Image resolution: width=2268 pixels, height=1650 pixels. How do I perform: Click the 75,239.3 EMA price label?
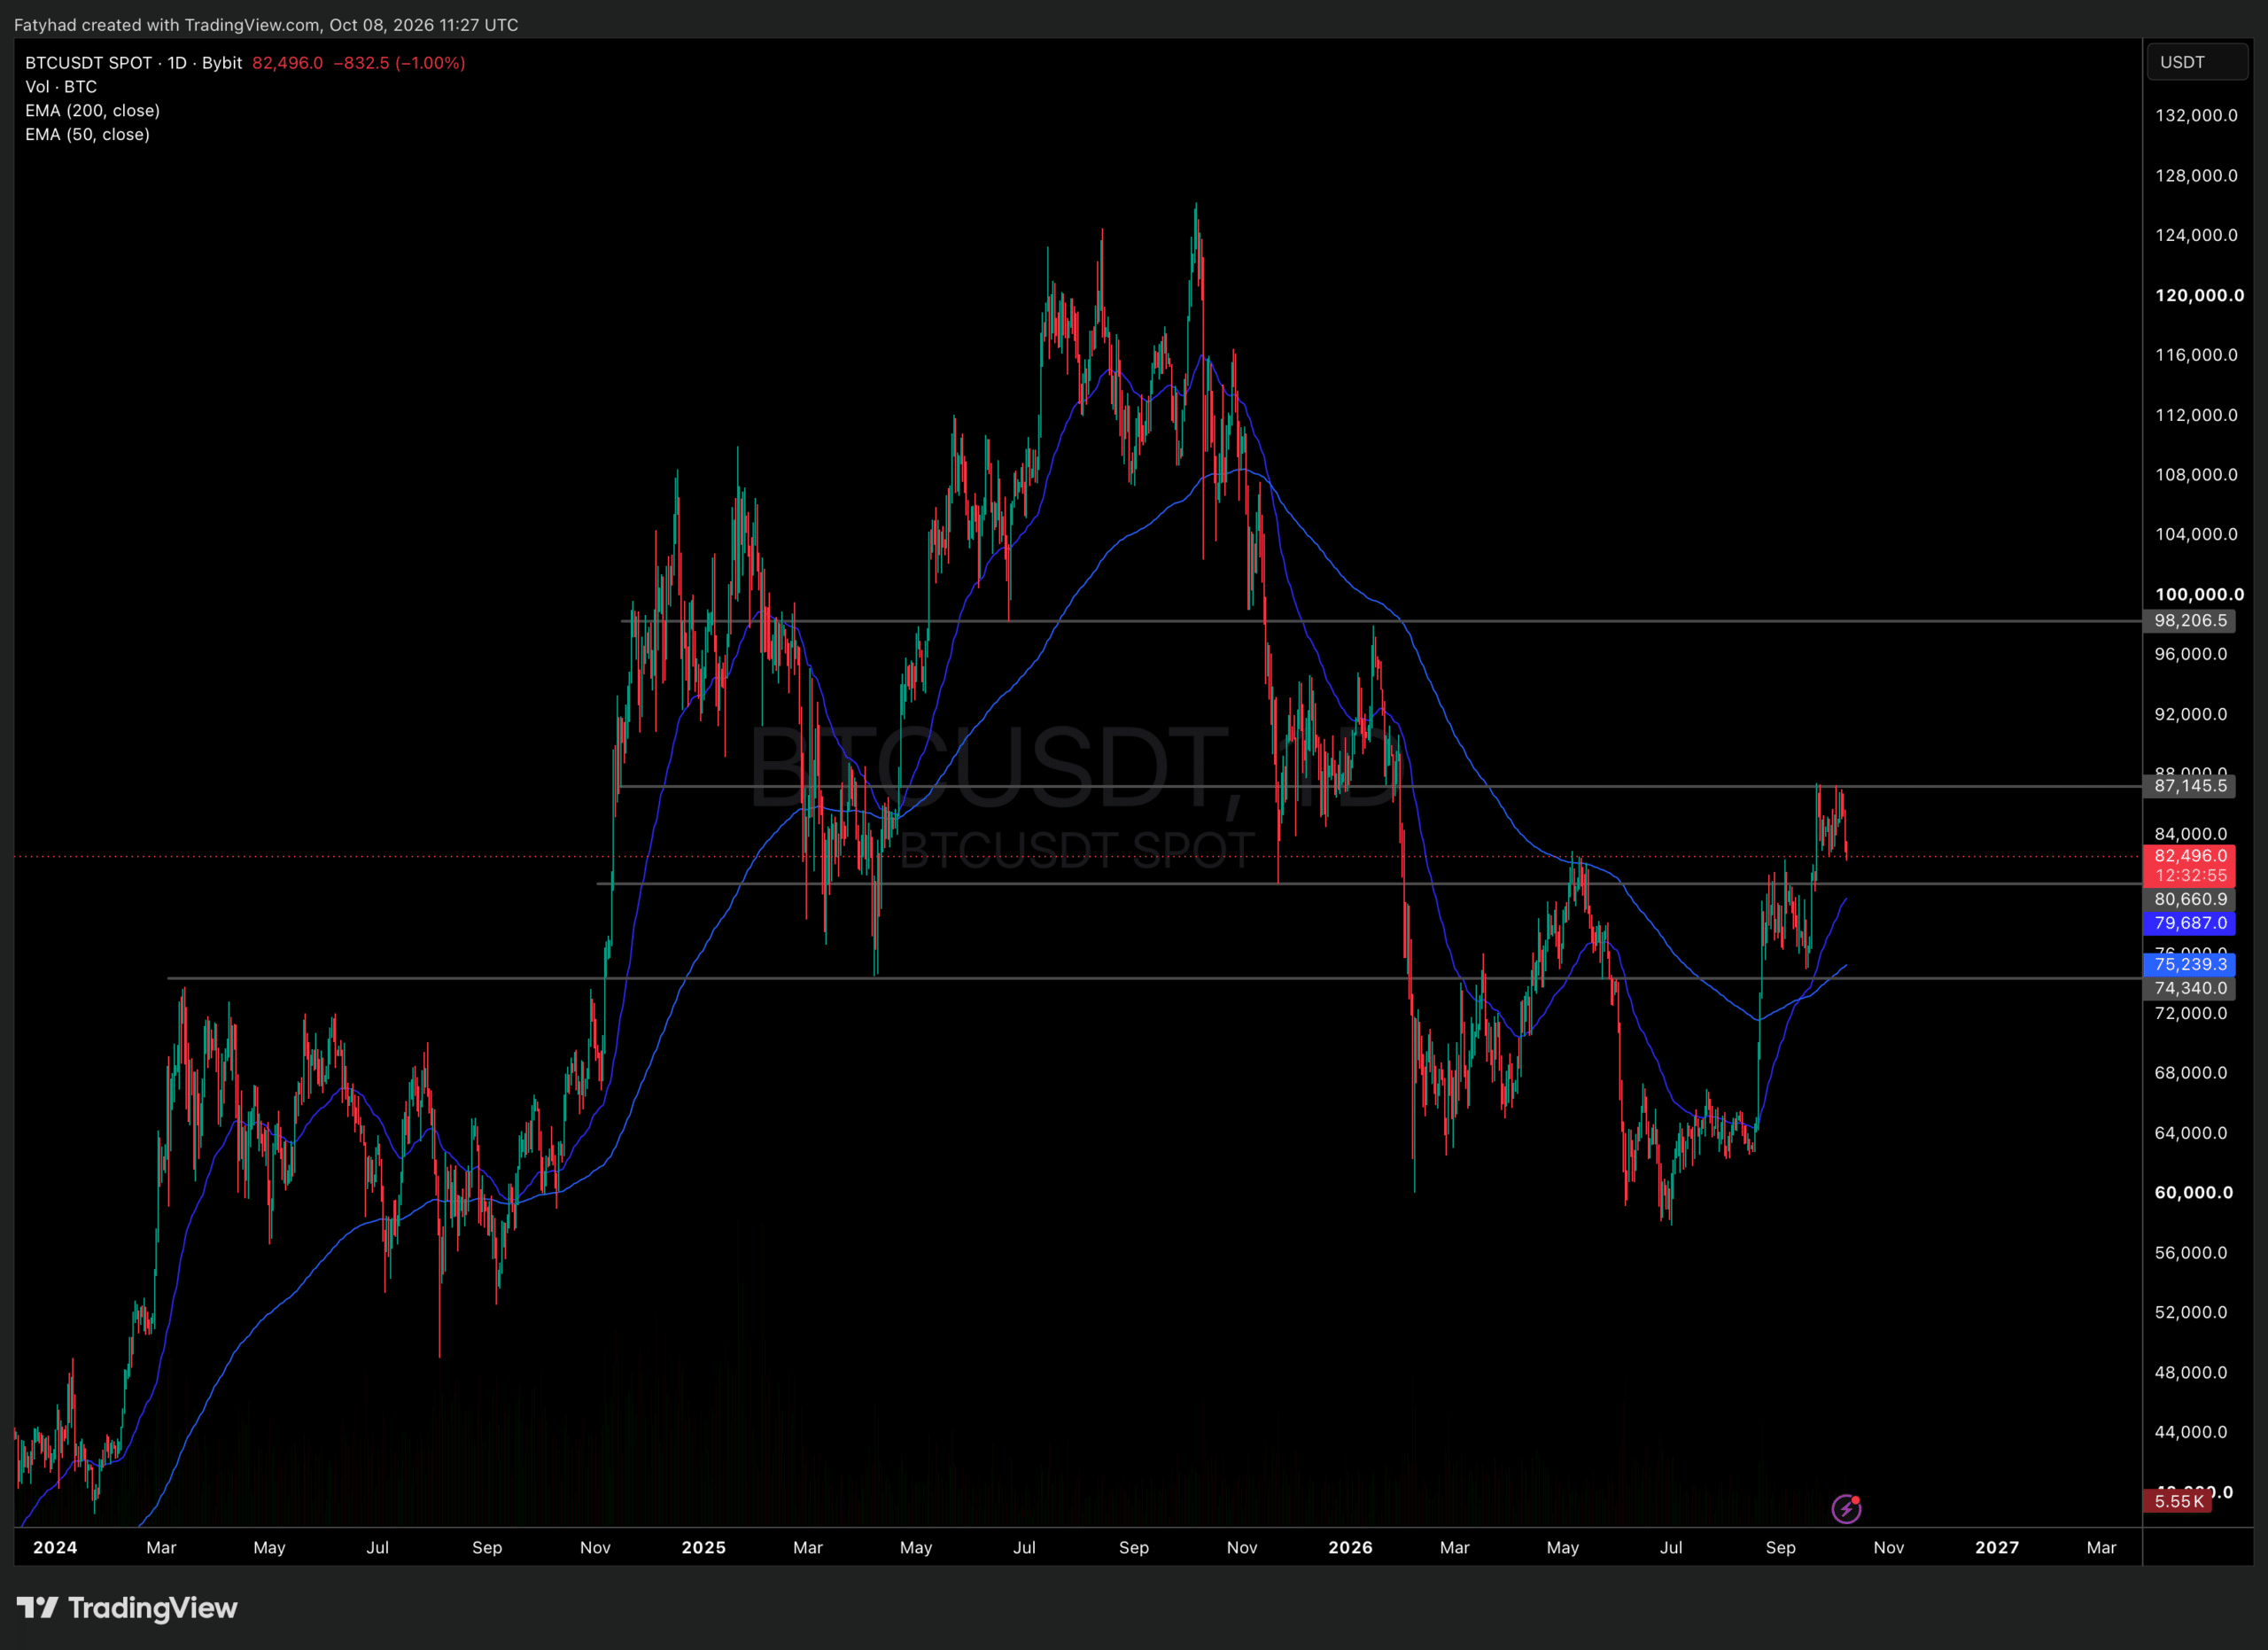[2190, 964]
